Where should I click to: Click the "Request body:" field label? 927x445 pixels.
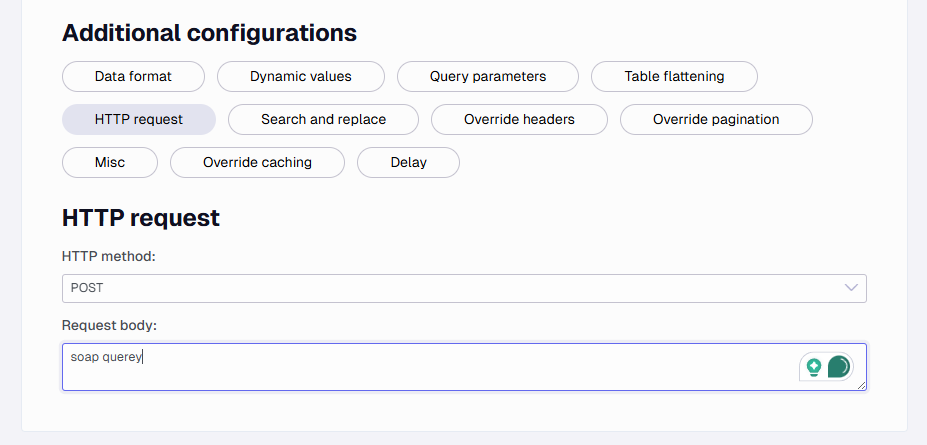pyautogui.click(x=109, y=326)
